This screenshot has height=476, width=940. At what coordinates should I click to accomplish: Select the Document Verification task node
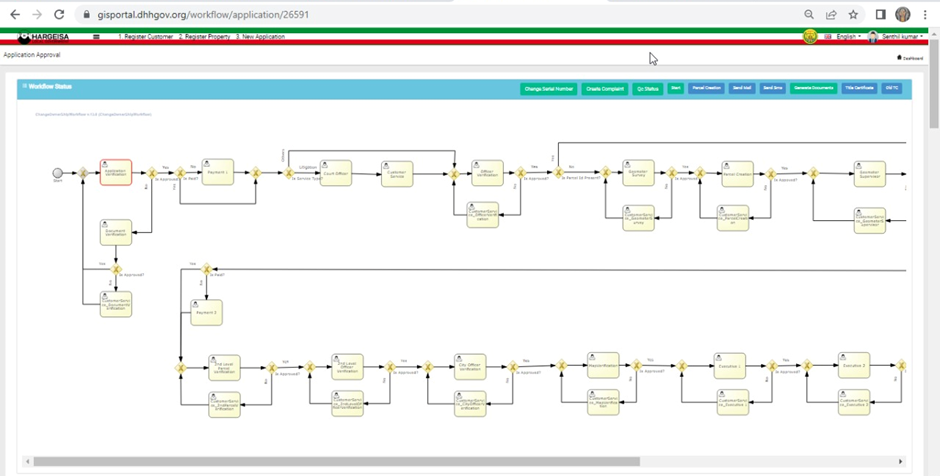pos(116,232)
